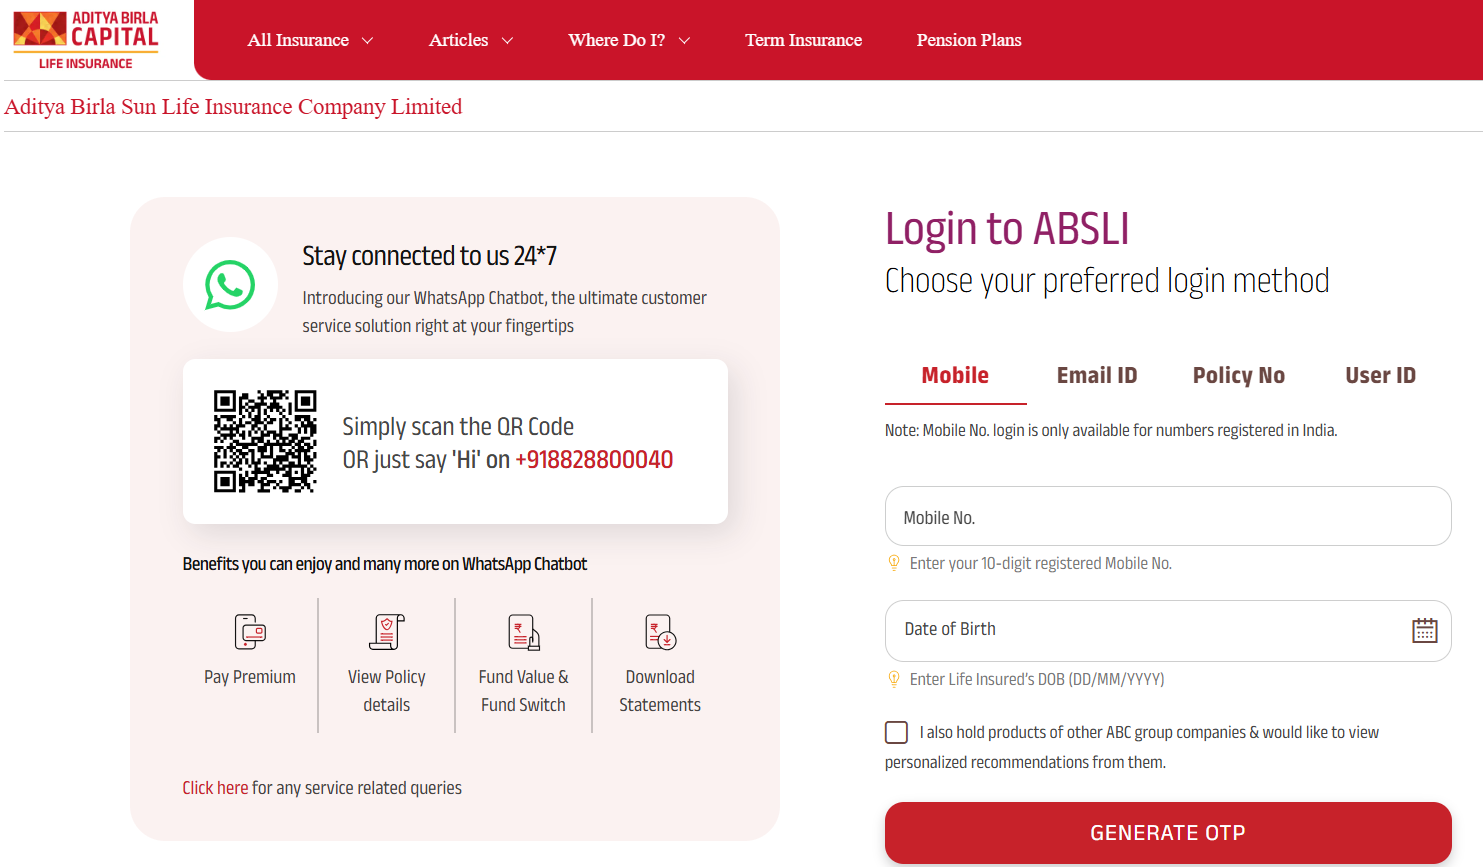
Task: Click the View Policy details icon
Action: 386,632
